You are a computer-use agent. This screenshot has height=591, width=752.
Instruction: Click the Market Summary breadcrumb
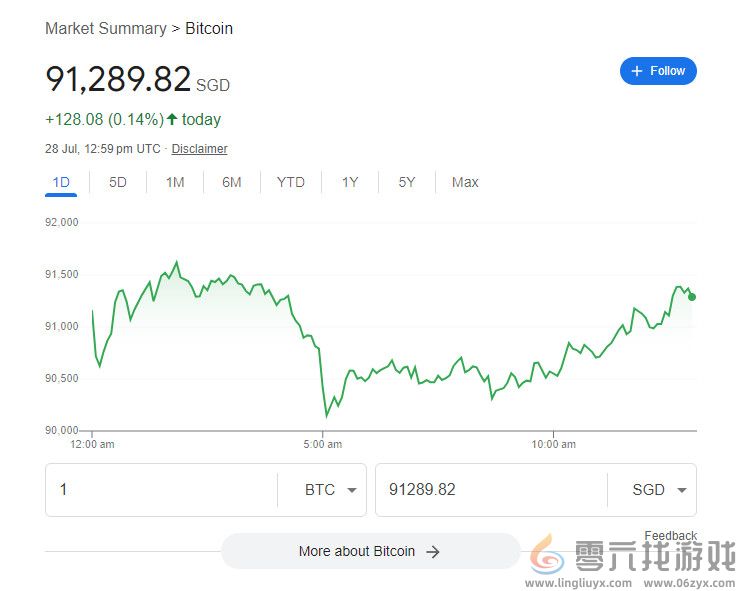106,28
